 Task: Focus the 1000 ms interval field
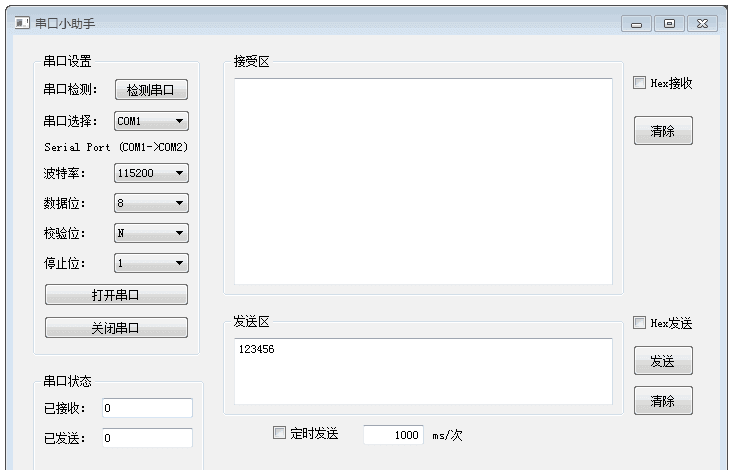(x=393, y=435)
